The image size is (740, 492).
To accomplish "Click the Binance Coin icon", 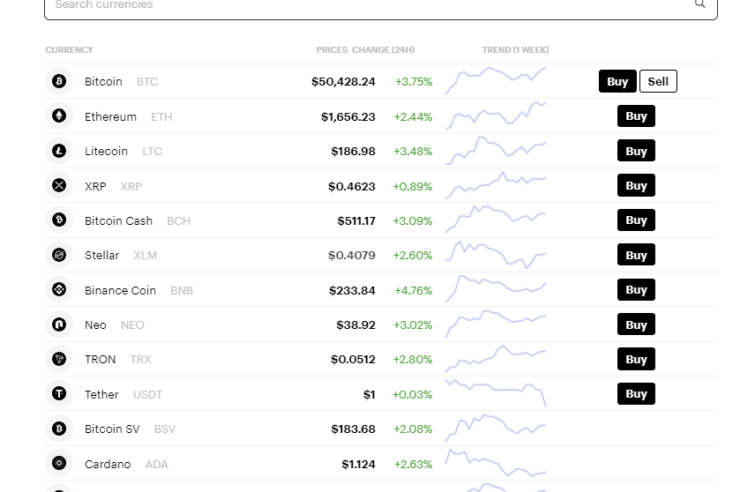I will coord(59,290).
